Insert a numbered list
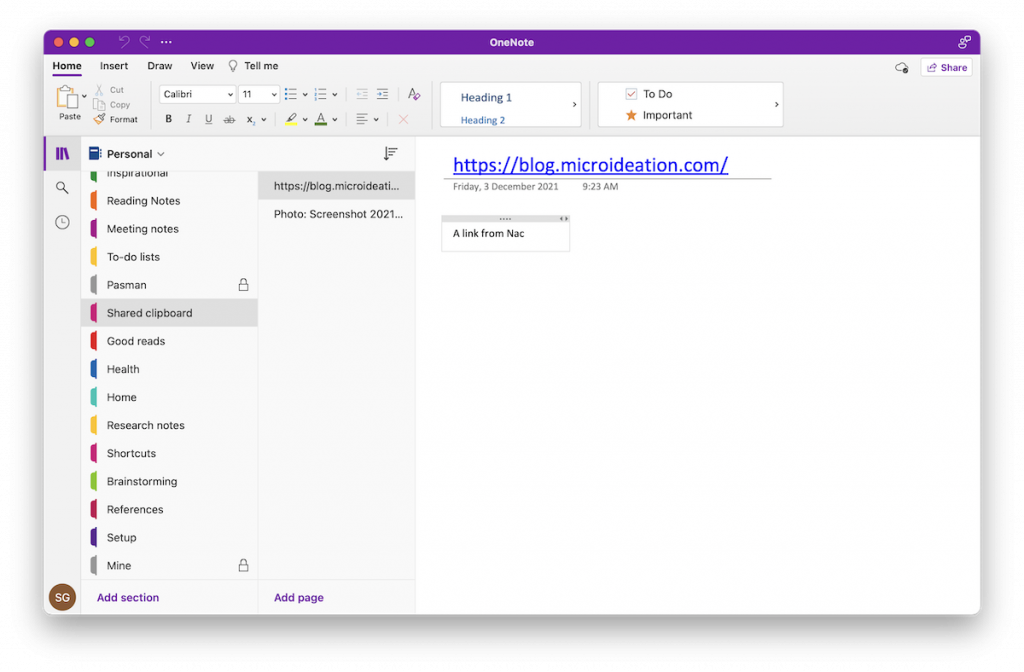The image size is (1024, 672). 320,94
